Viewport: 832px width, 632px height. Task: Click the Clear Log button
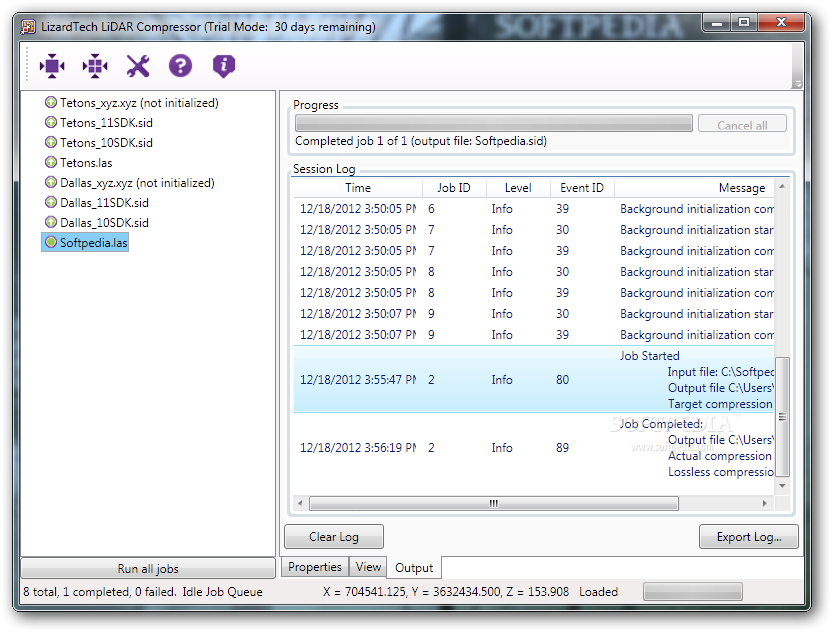tap(334, 536)
